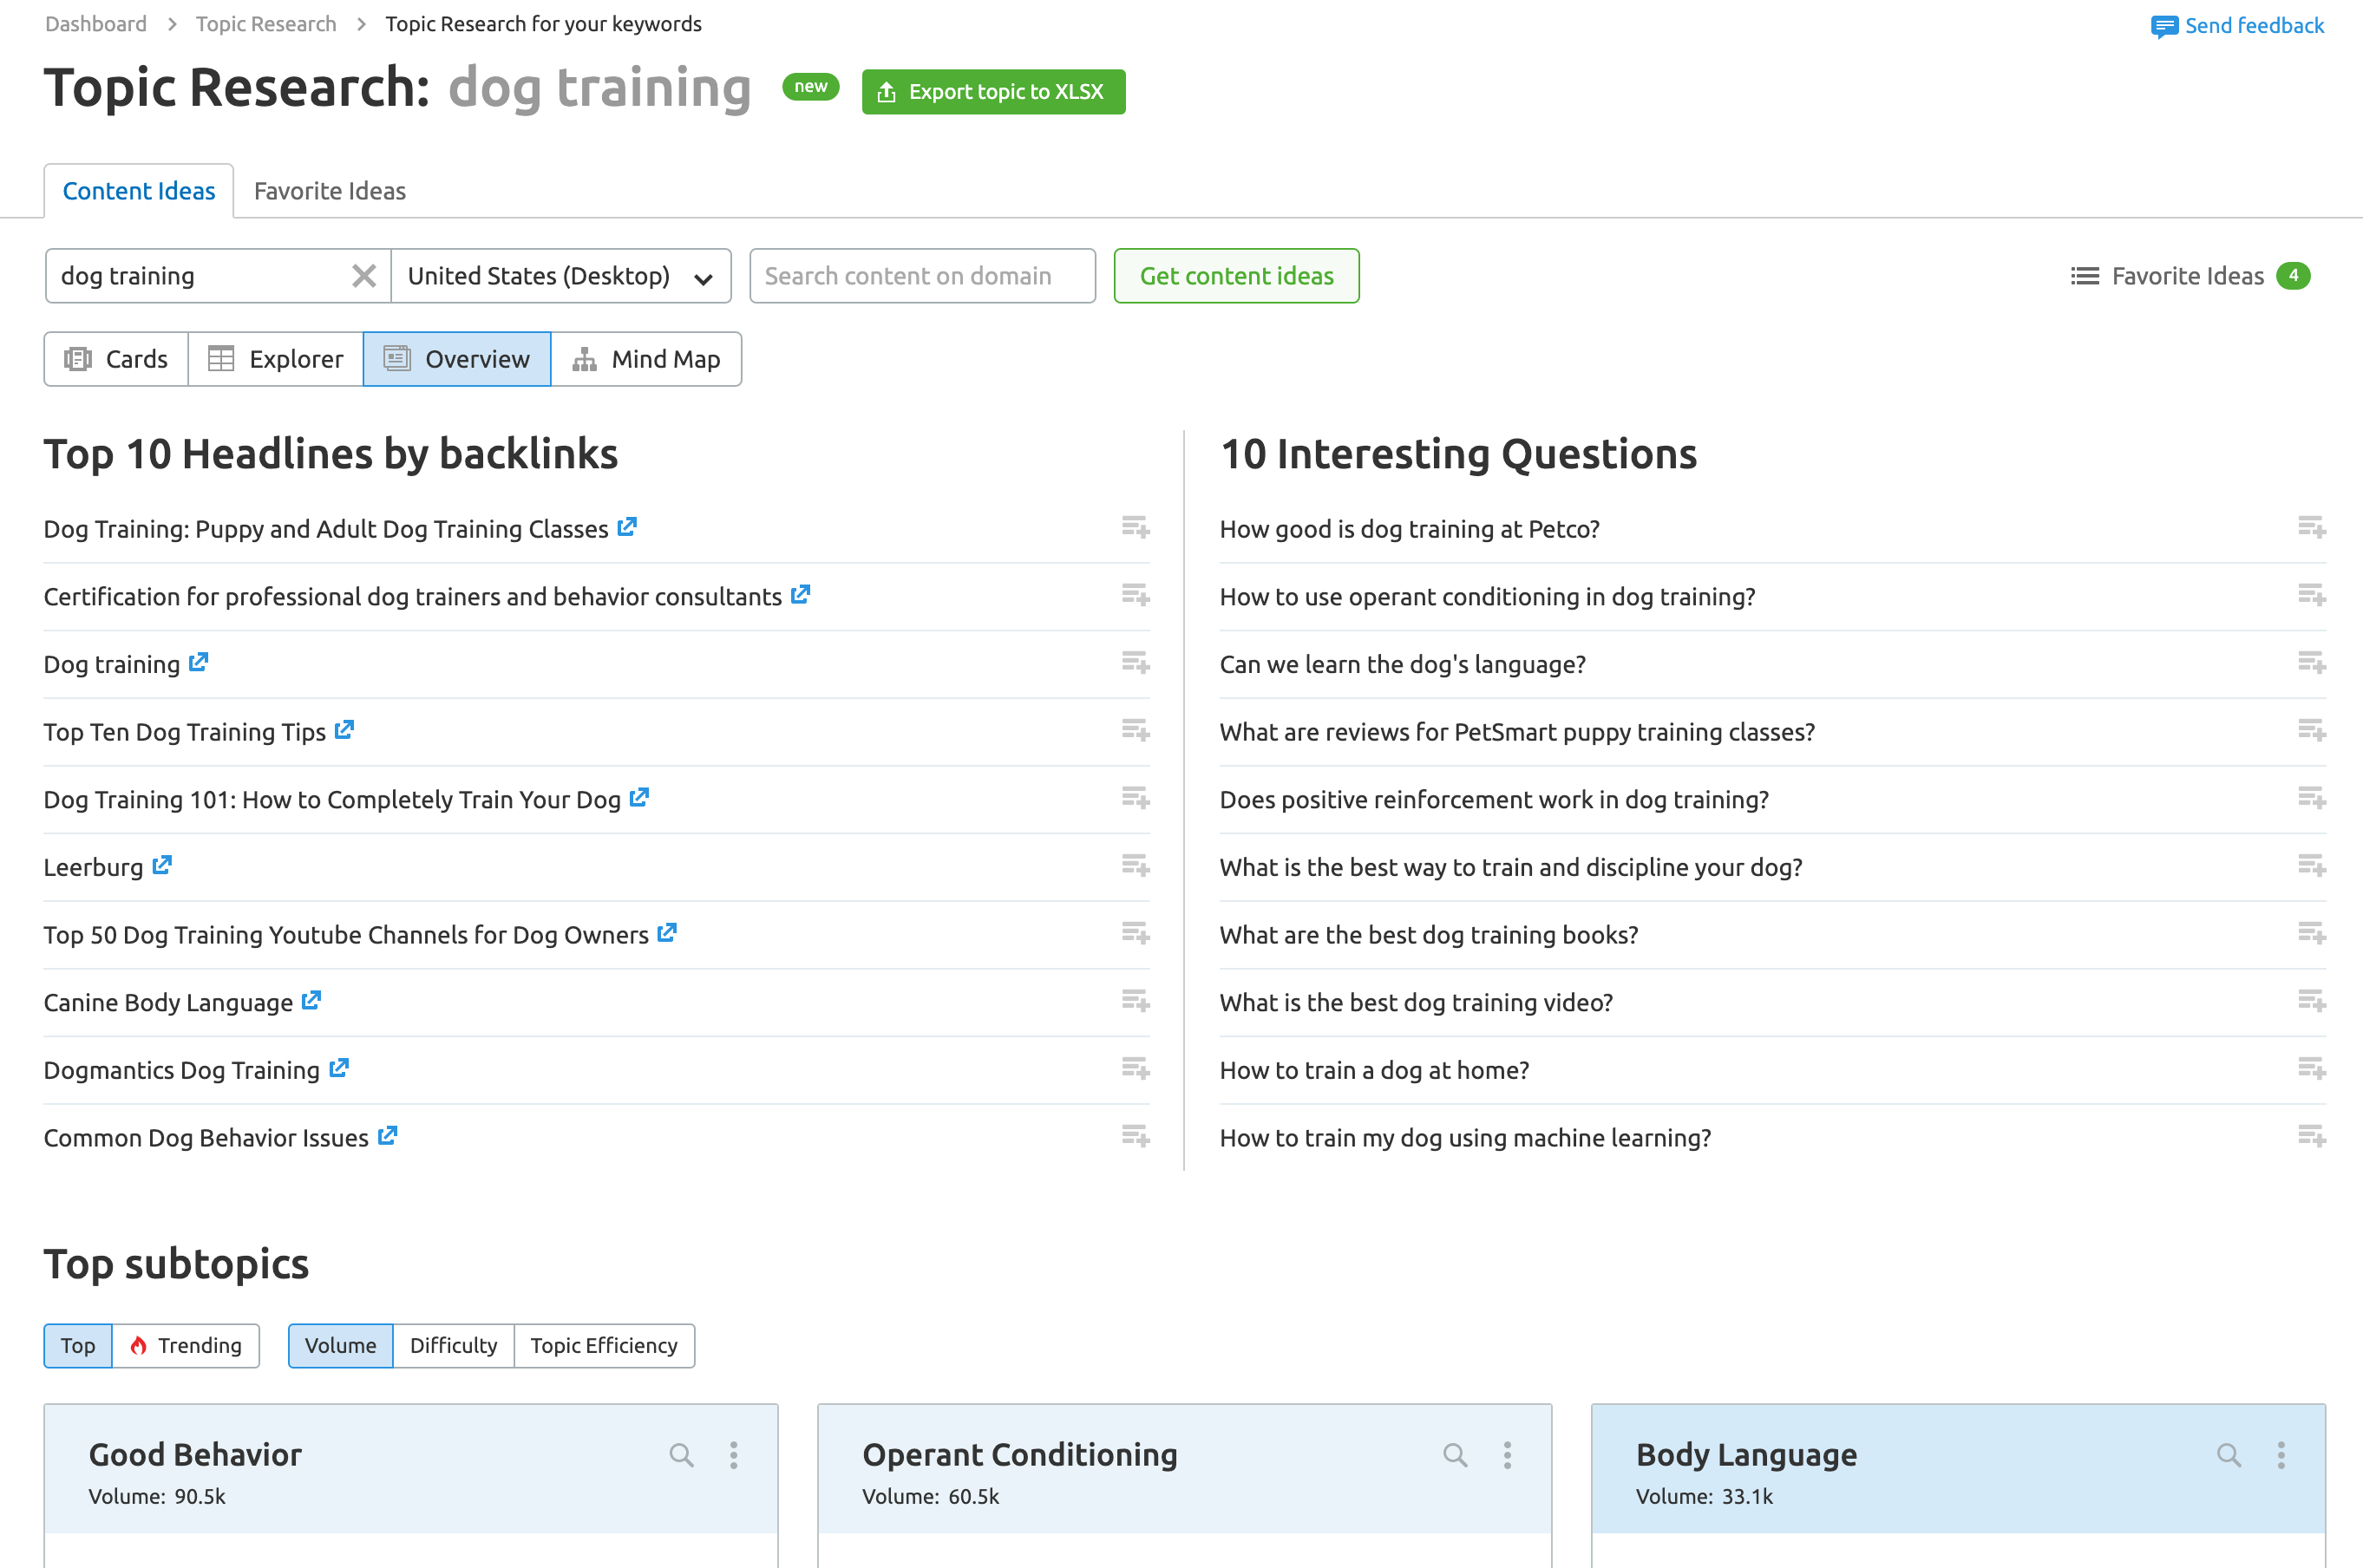Sort subtopics by Difficulty
The width and height of the screenshot is (2363, 1568).
point(453,1345)
